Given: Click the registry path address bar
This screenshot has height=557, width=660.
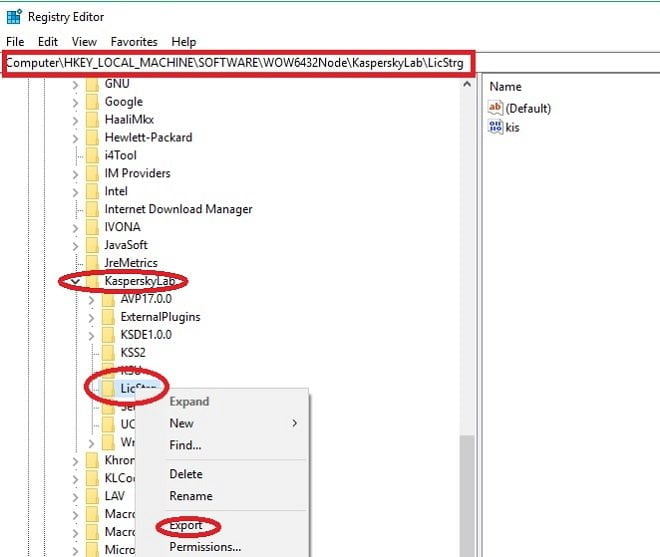Looking at the screenshot, I should (x=238, y=63).
